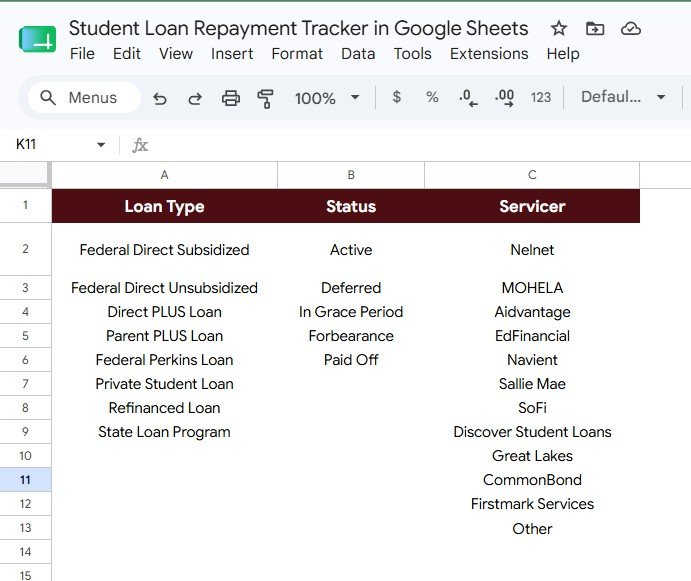Format as percent
This screenshot has height=581, width=691.
432,97
